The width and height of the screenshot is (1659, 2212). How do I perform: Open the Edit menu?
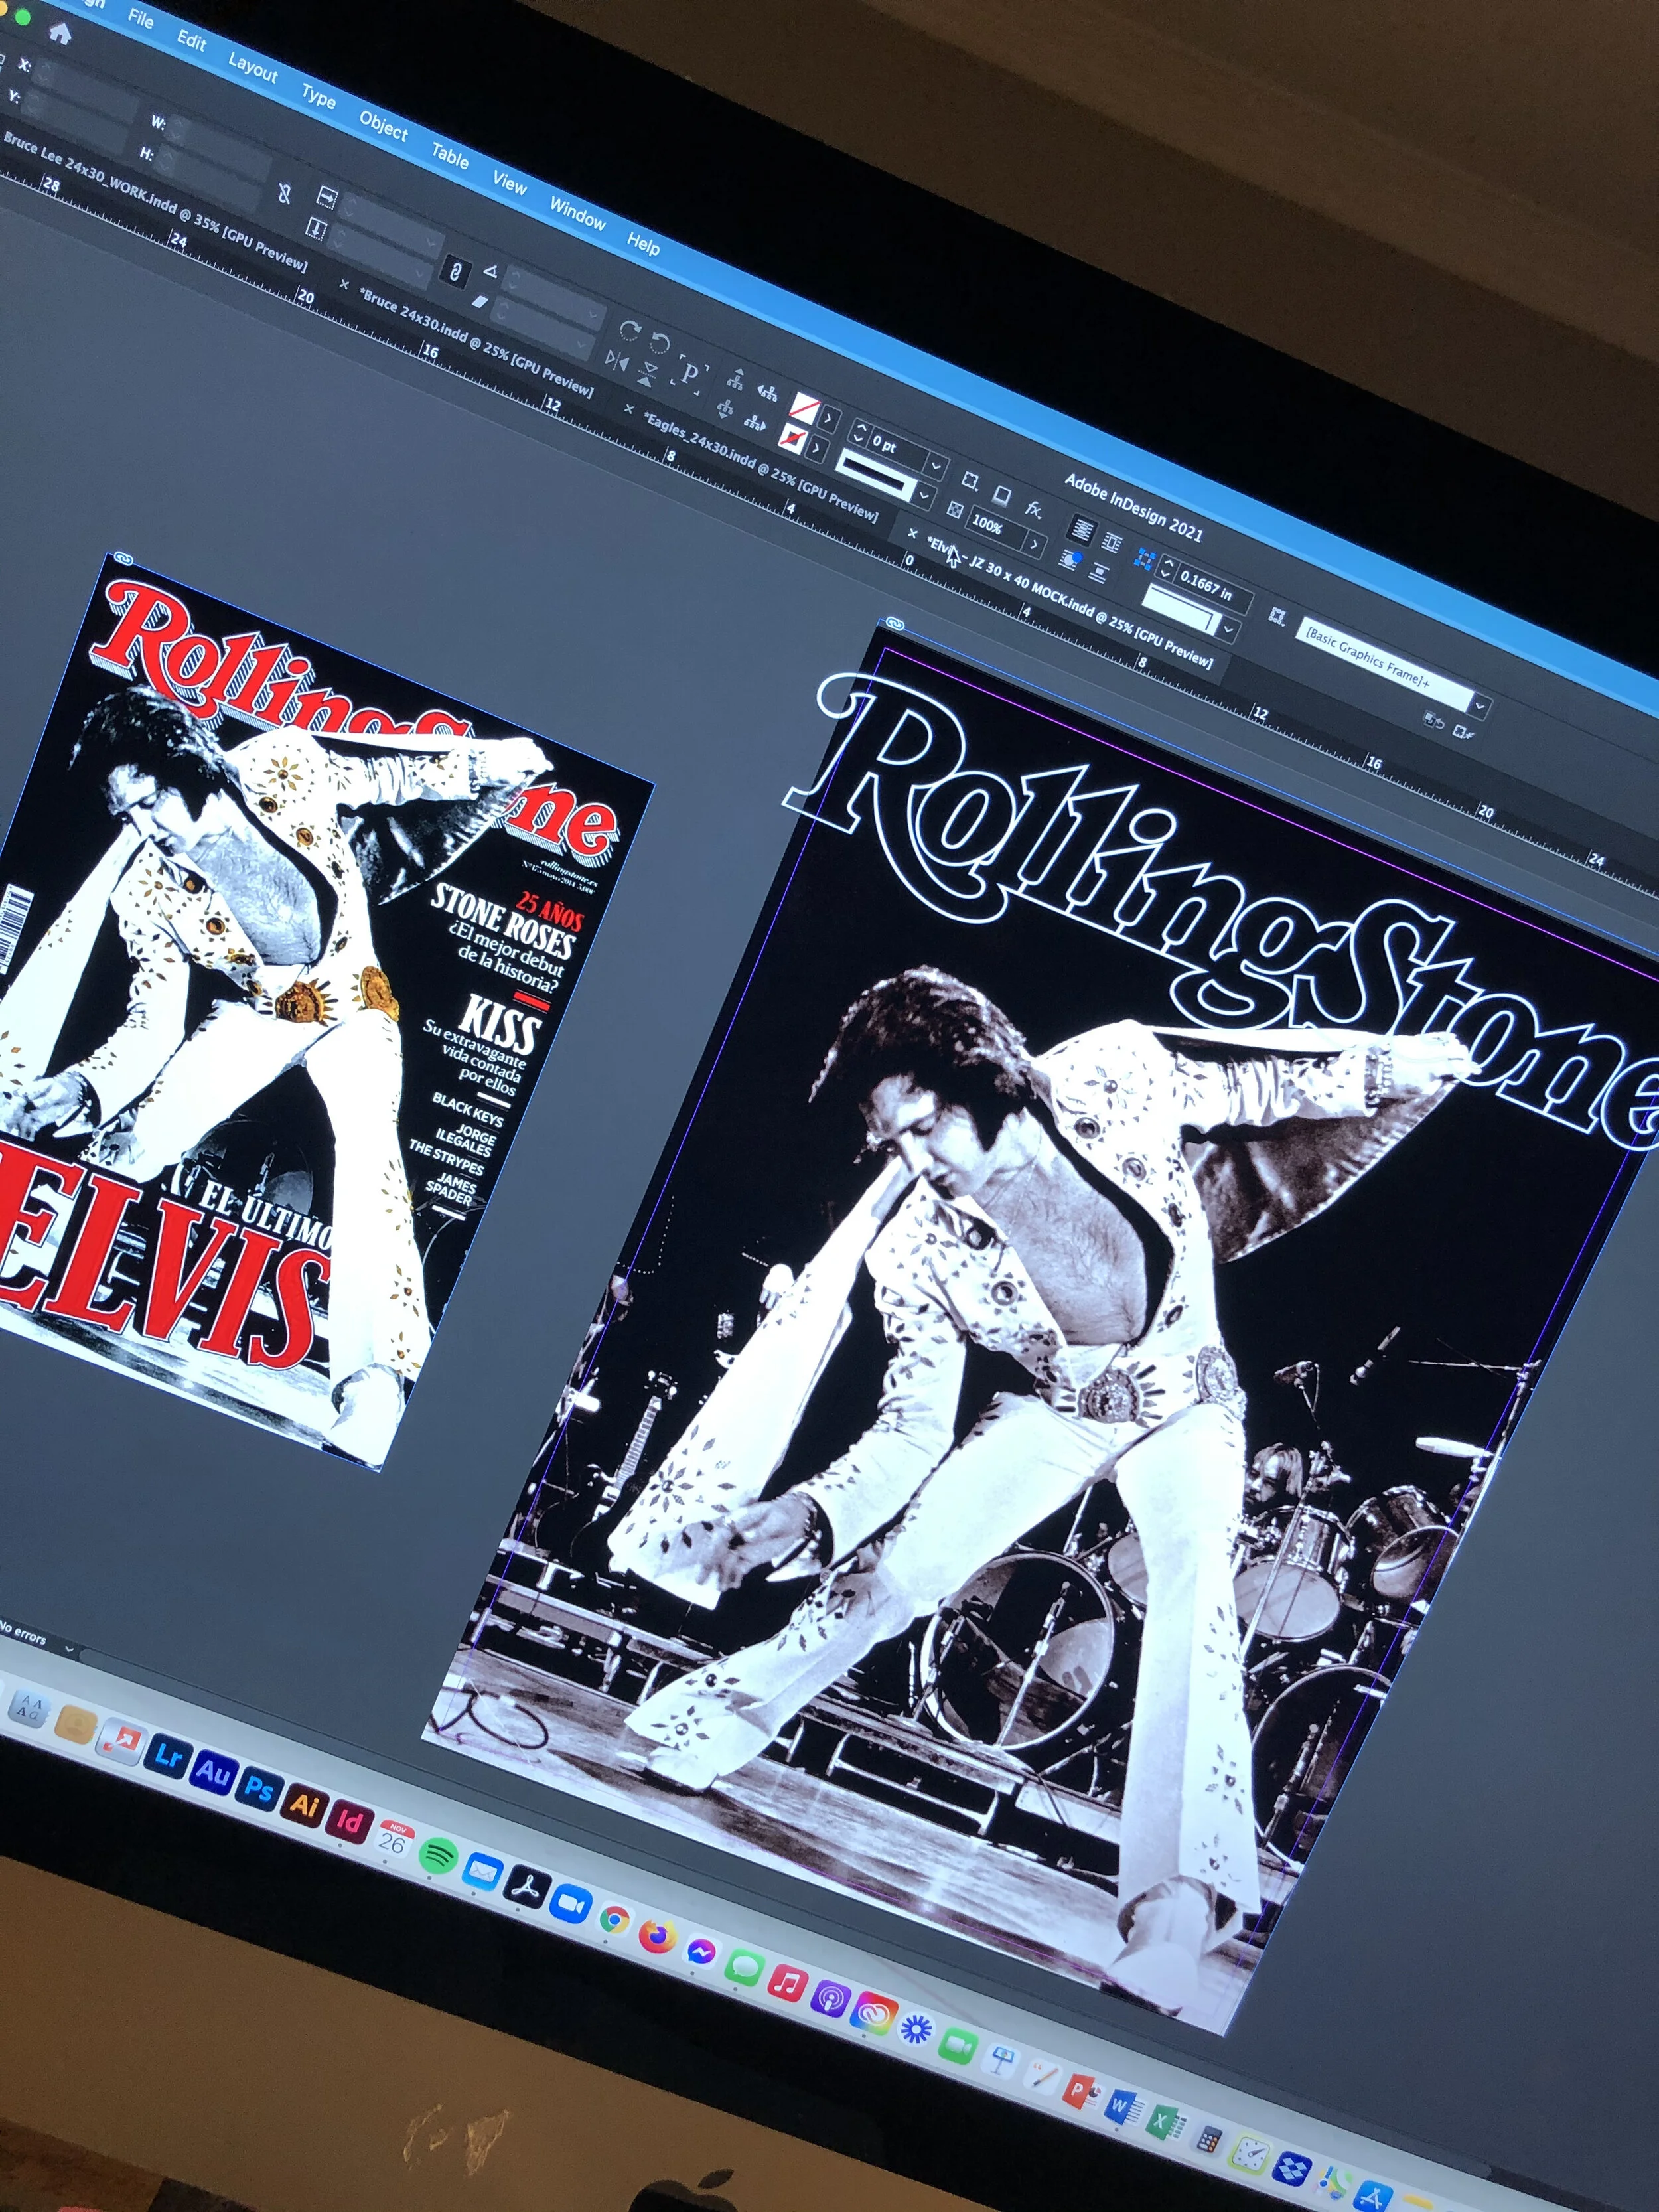(x=192, y=40)
